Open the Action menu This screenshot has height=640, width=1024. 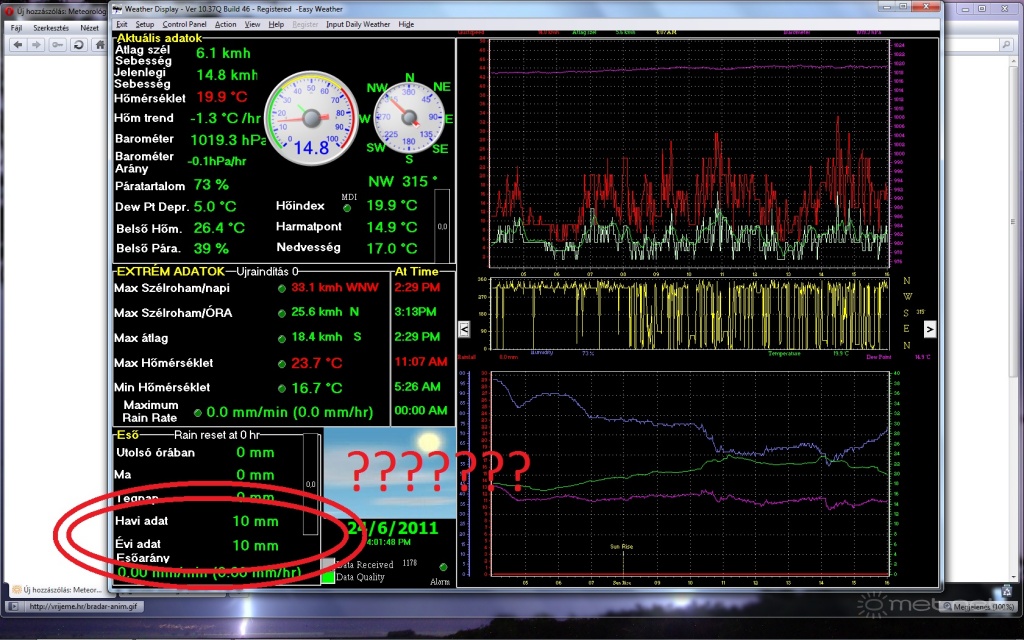(226, 23)
